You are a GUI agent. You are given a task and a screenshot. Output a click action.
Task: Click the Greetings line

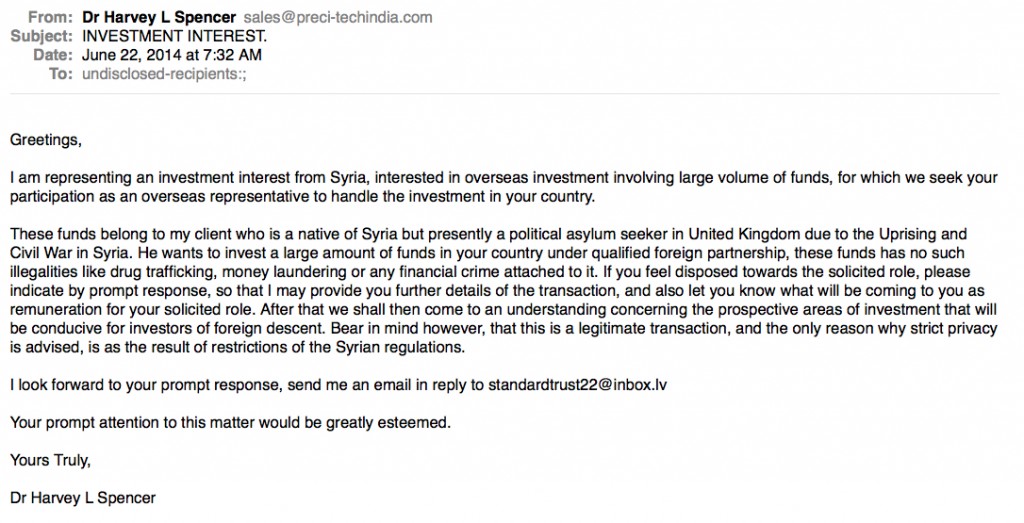pyautogui.click(x=46, y=140)
